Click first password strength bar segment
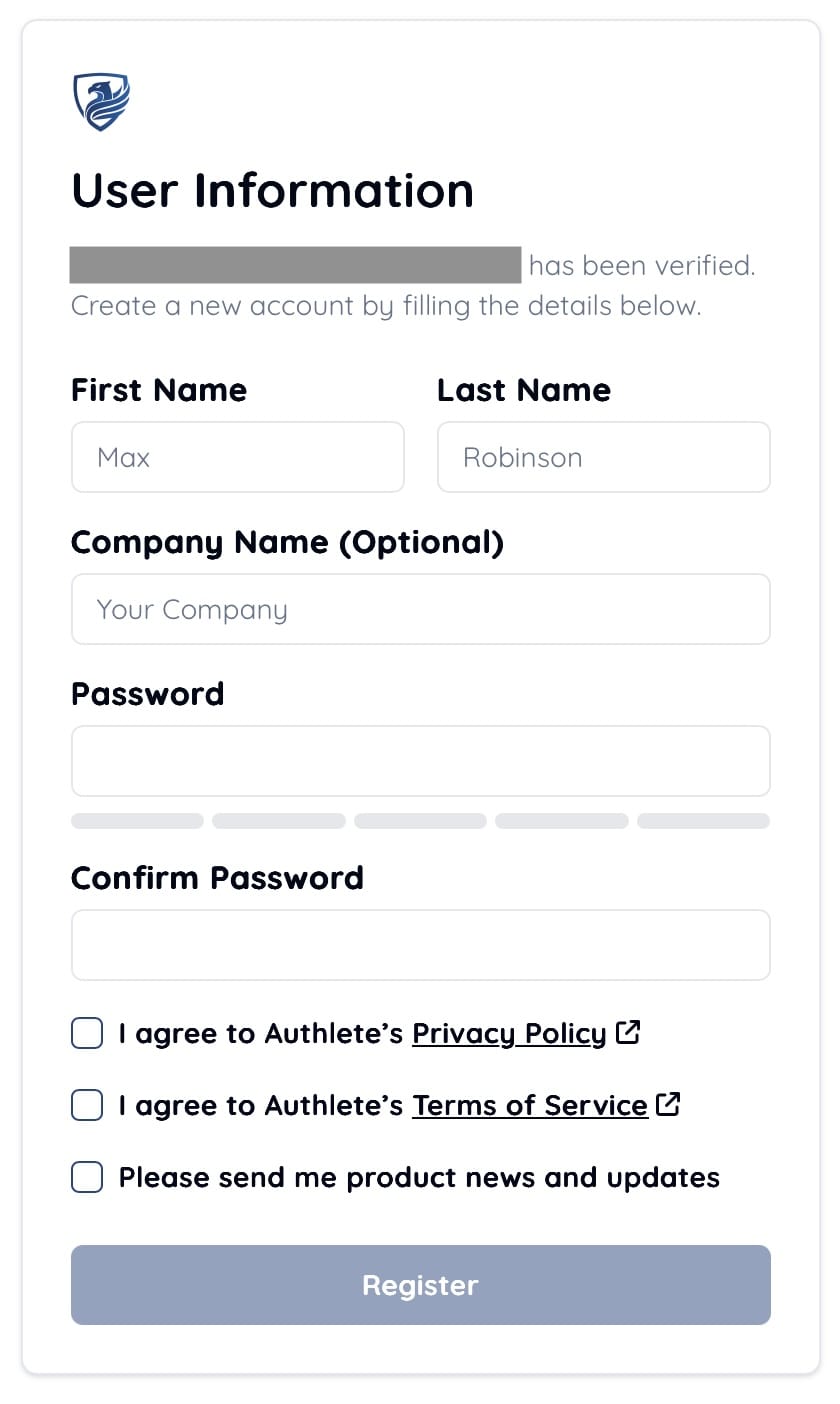This screenshot has width=840, height=1404. [x=137, y=821]
